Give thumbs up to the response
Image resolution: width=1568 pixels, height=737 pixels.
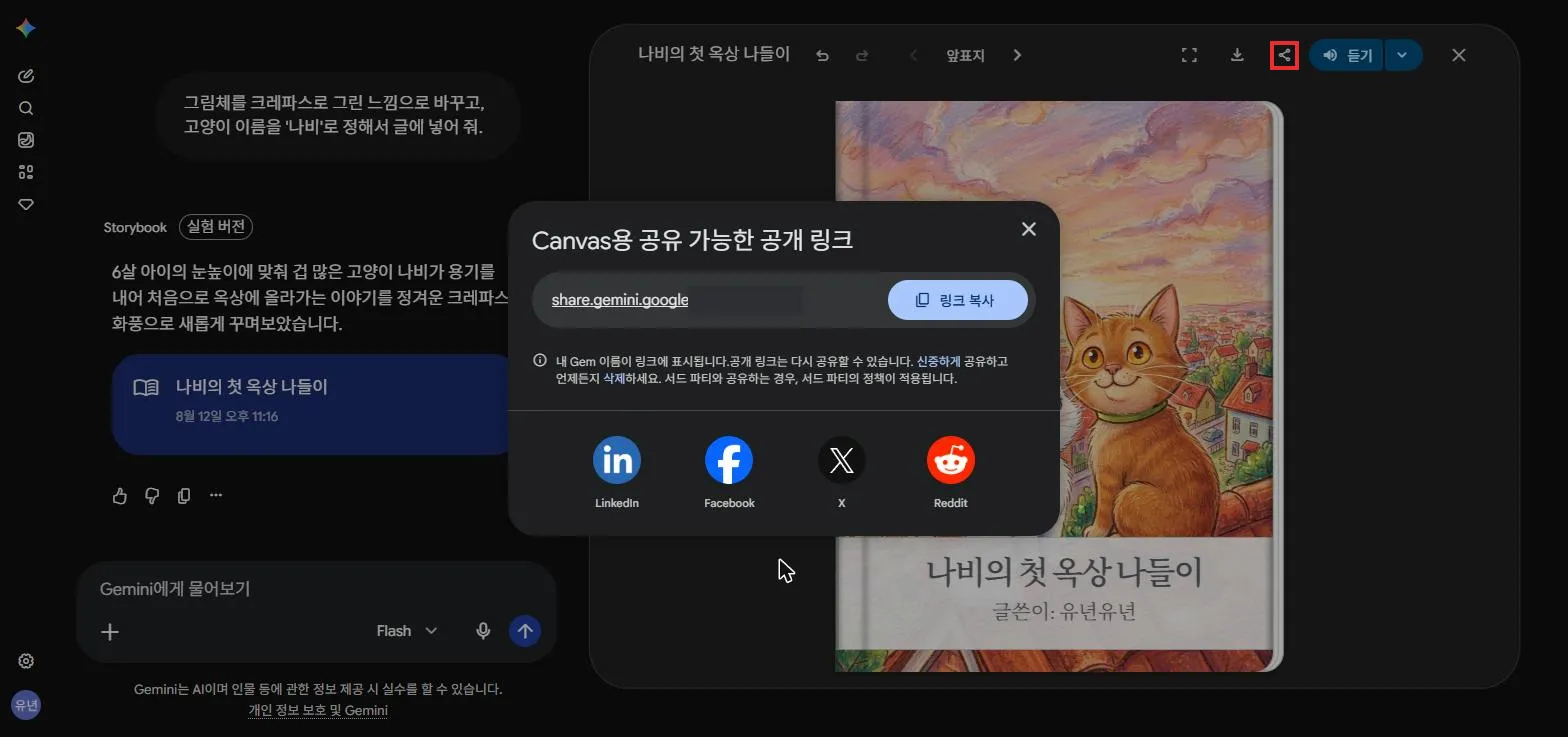[120, 496]
